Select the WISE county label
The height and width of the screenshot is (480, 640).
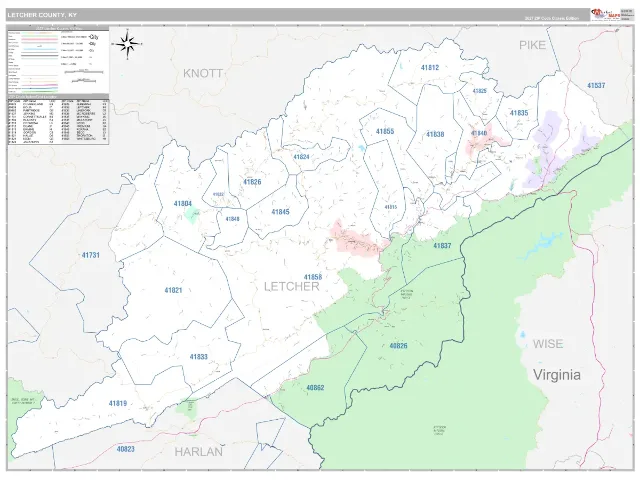point(548,344)
